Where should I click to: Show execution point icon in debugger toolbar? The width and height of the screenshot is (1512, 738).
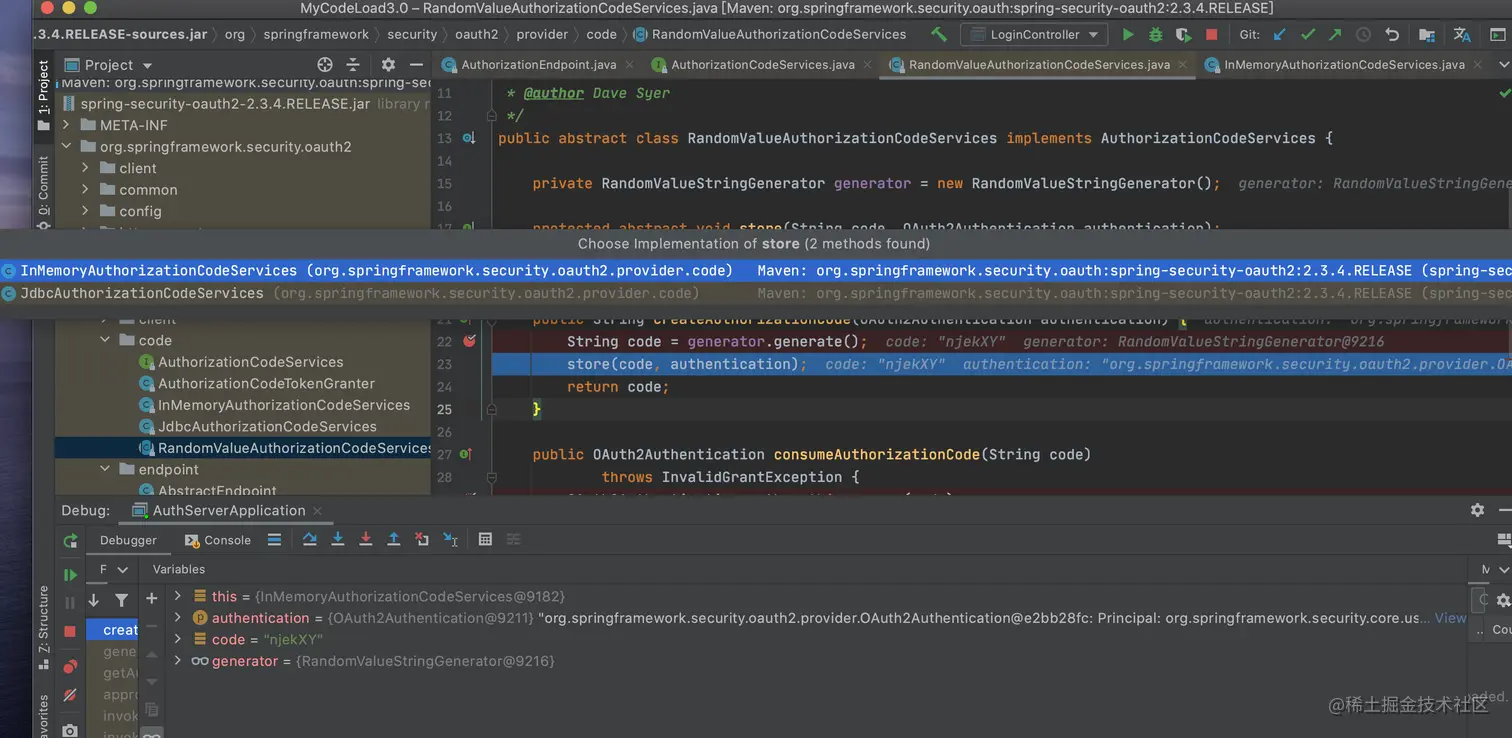pos(274,540)
